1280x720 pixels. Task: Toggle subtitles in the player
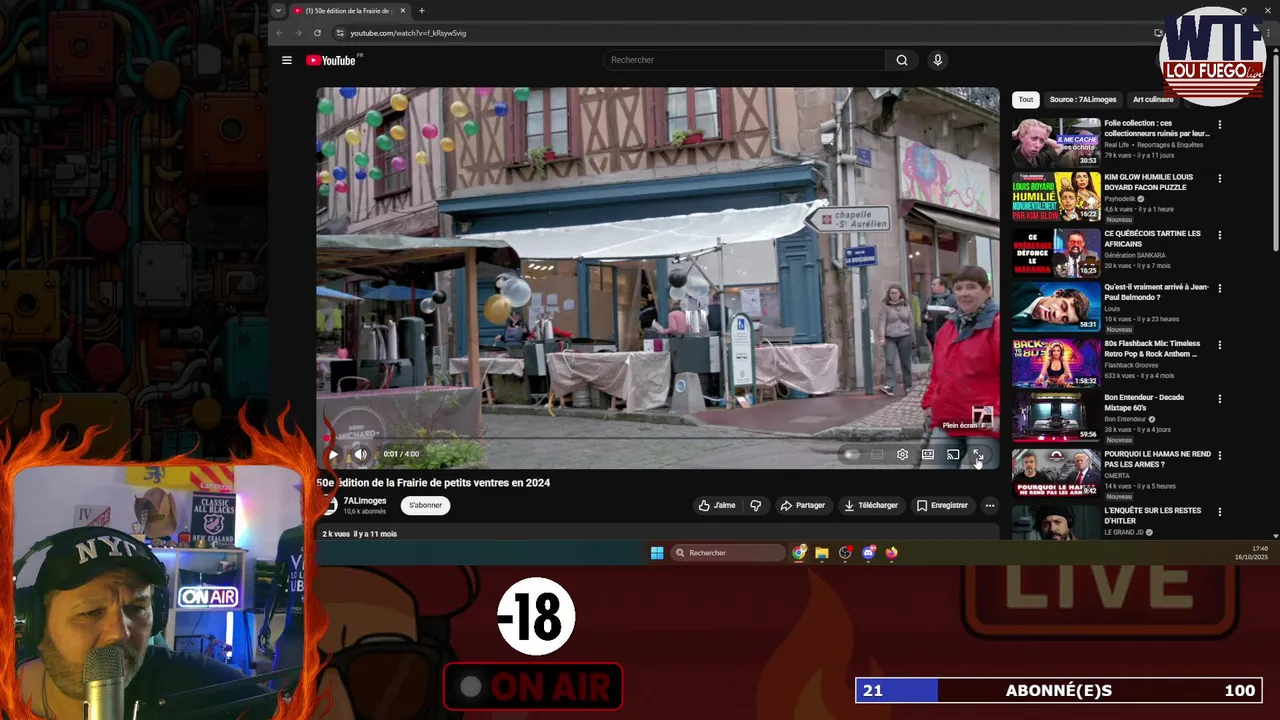(x=877, y=454)
